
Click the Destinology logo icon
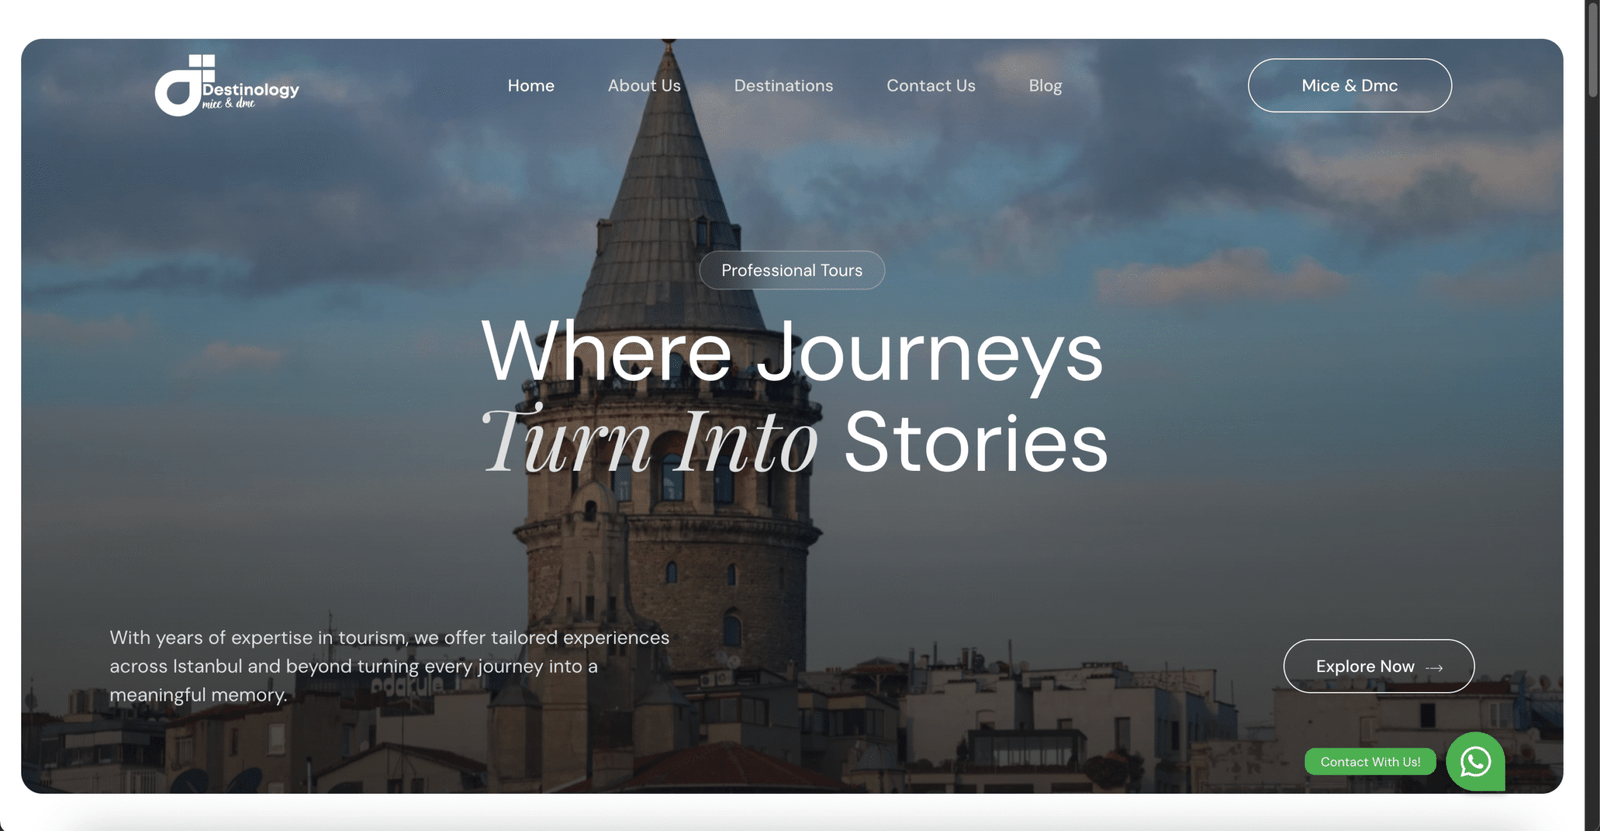point(185,85)
